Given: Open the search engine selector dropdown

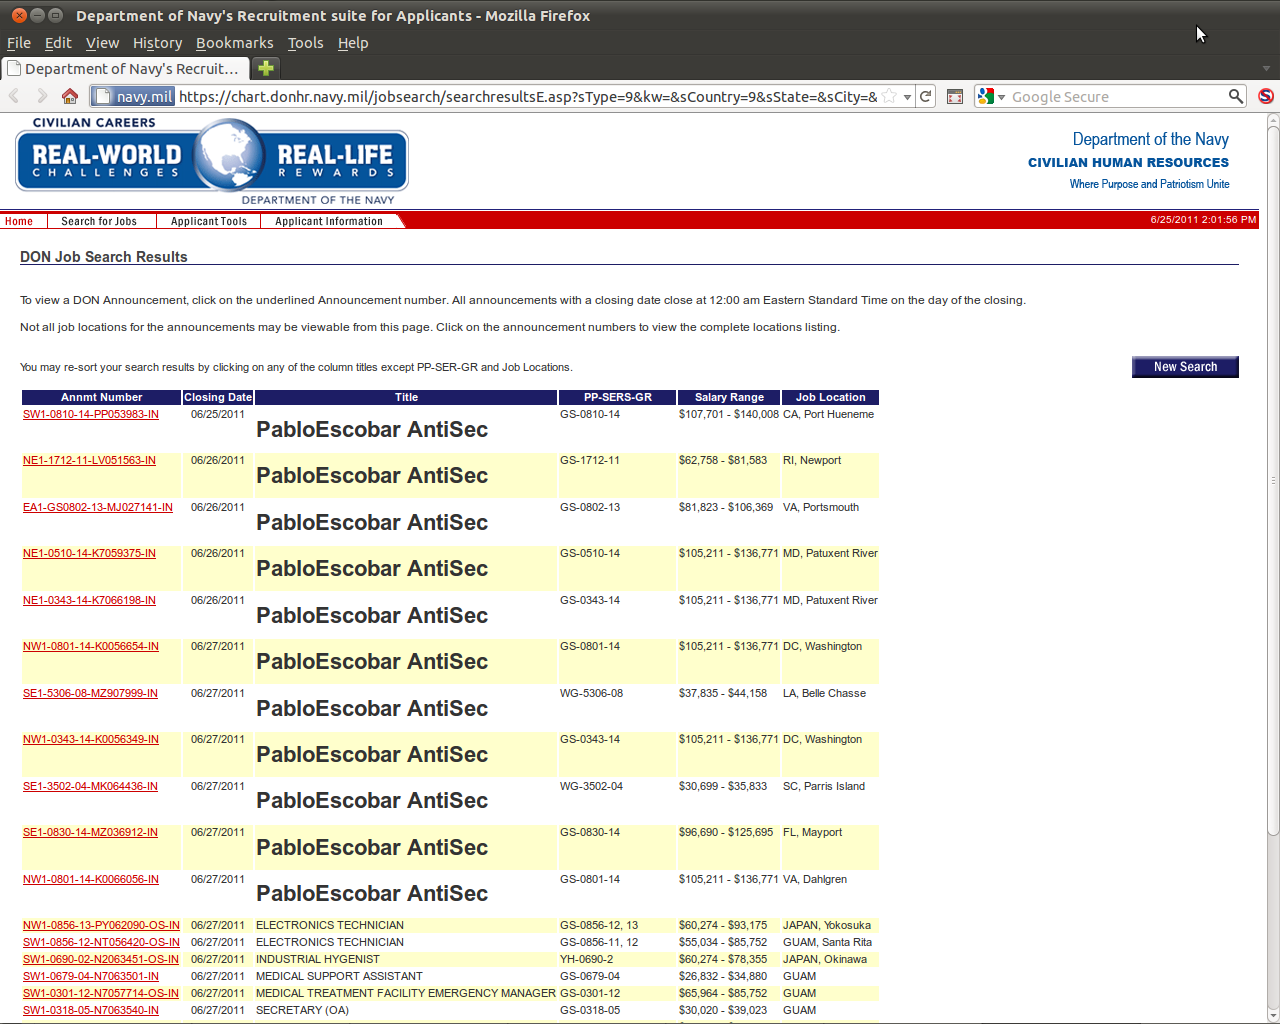Looking at the screenshot, I should pyautogui.click(x=991, y=96).
